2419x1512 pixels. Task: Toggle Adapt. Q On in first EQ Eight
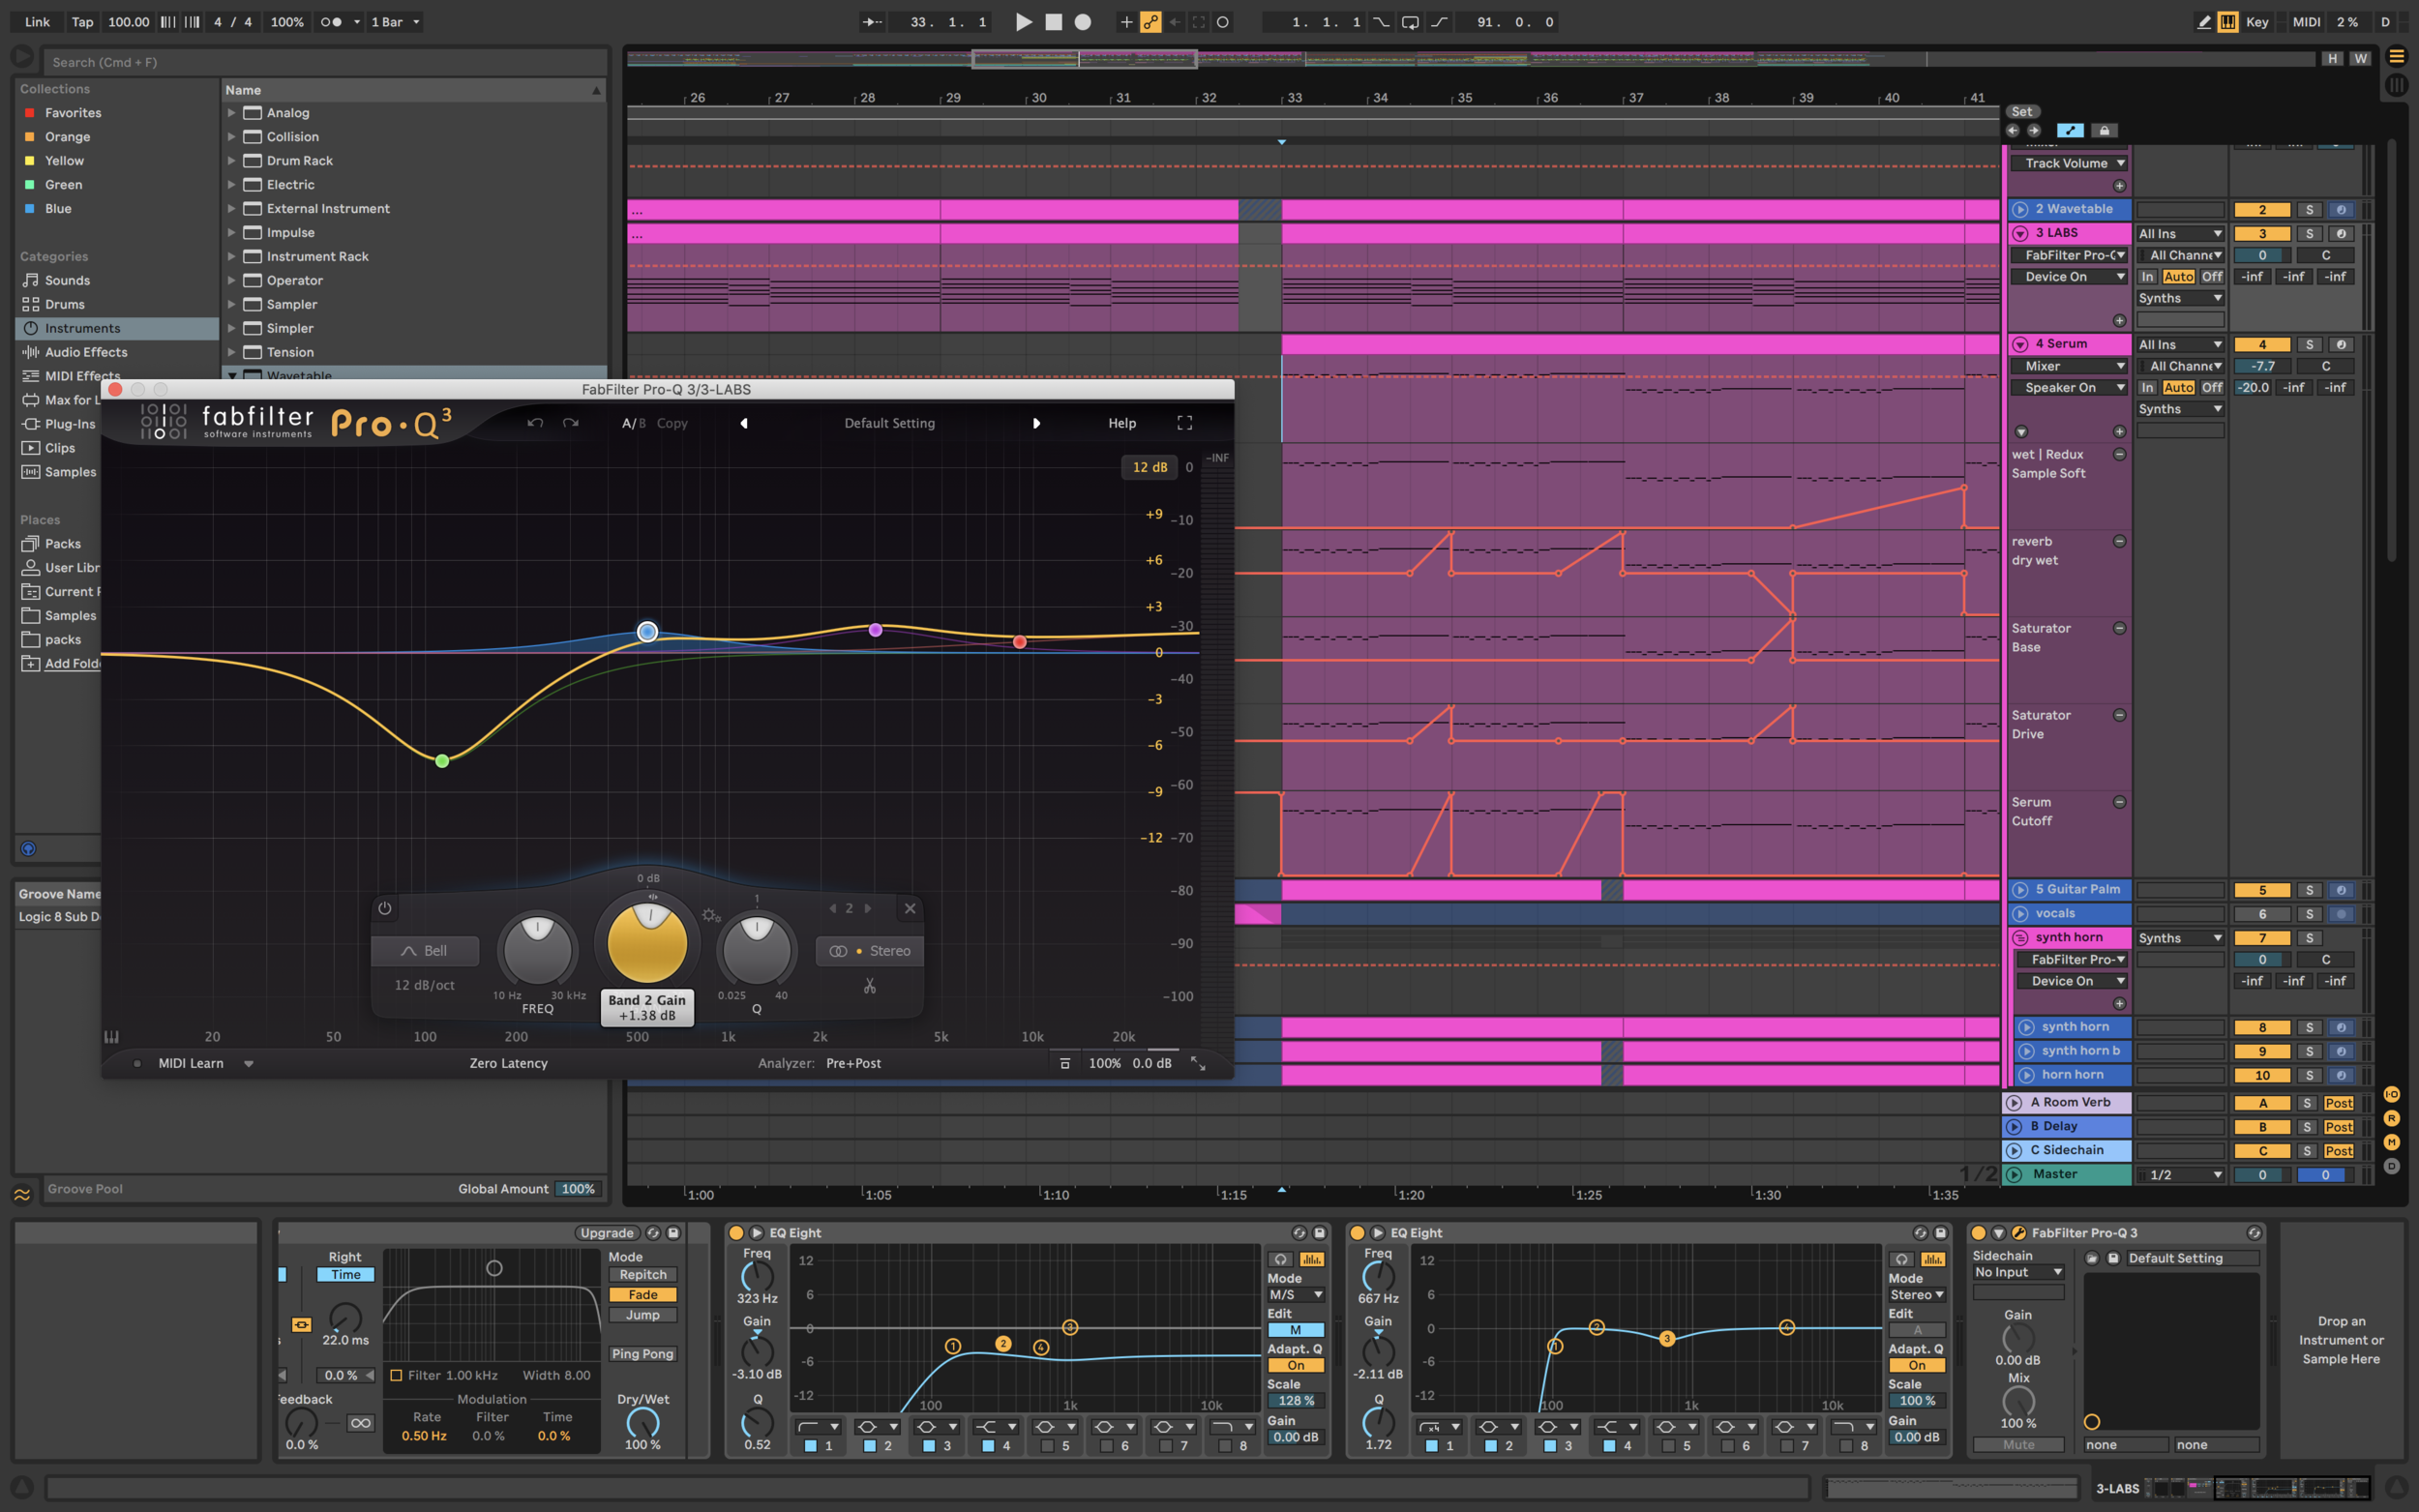pos(1295,1365)
